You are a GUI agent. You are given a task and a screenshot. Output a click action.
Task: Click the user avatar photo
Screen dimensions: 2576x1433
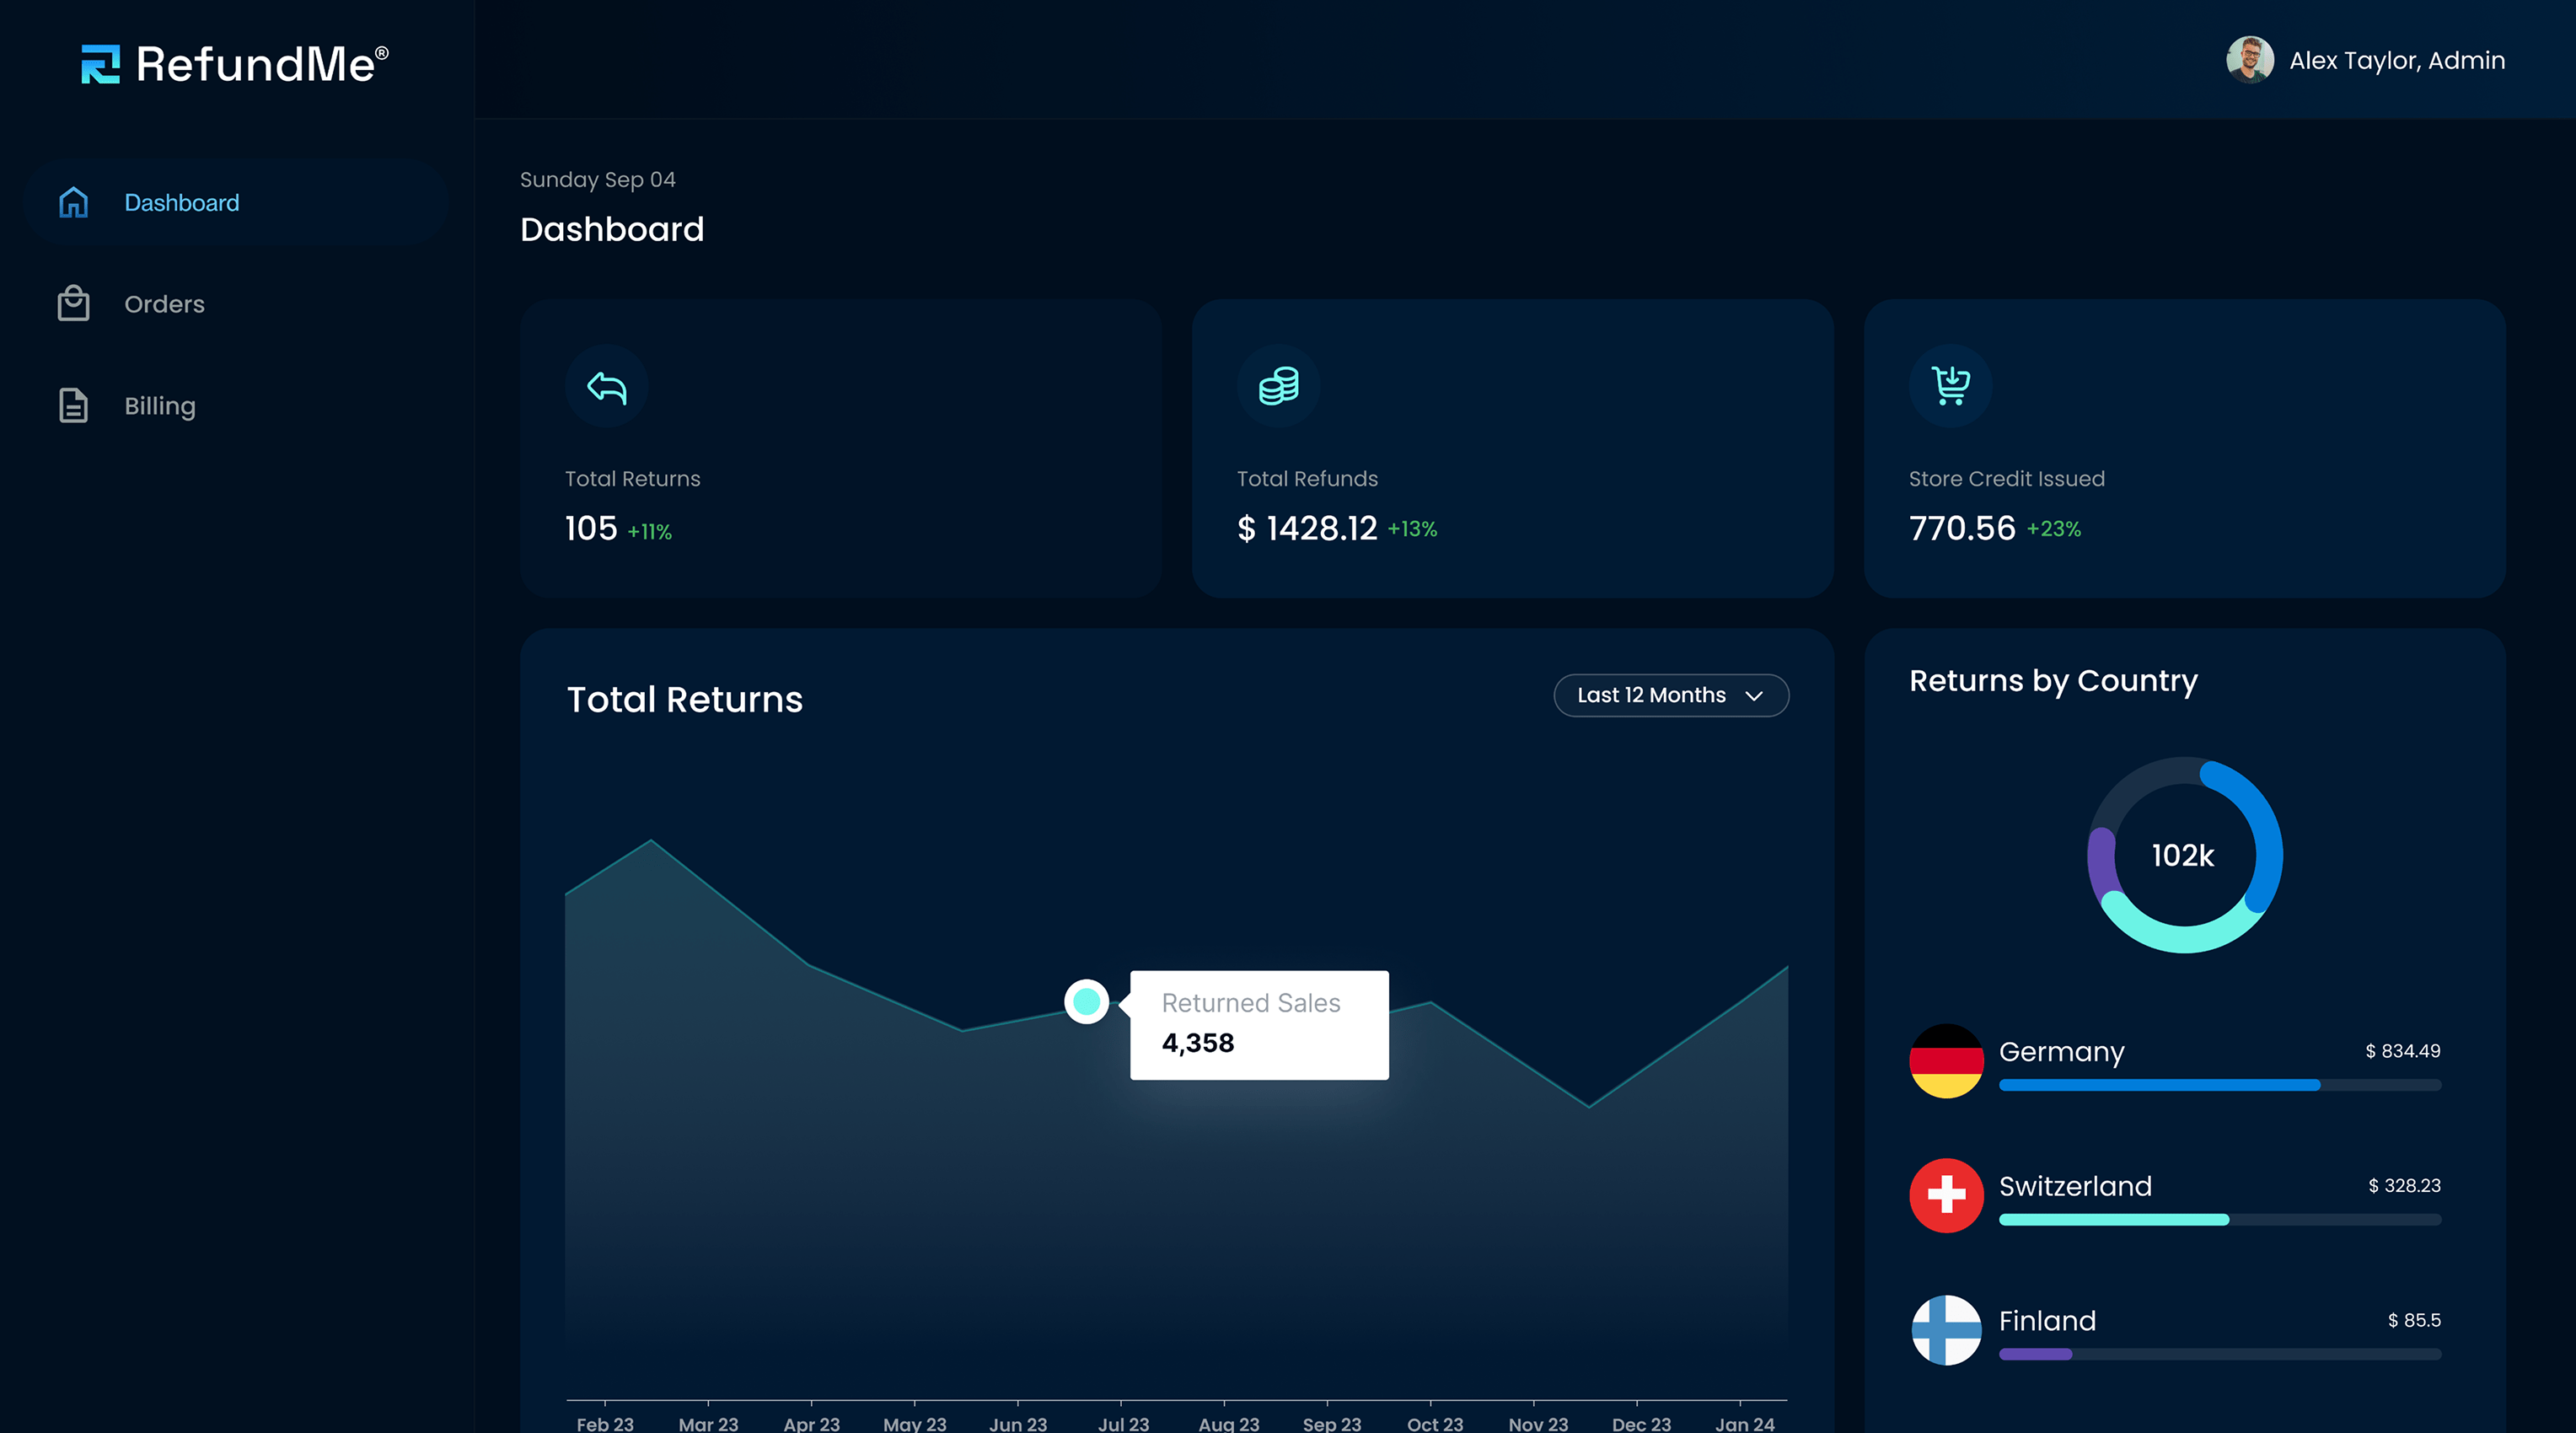pyautogui.click(x=2250, y=60)
